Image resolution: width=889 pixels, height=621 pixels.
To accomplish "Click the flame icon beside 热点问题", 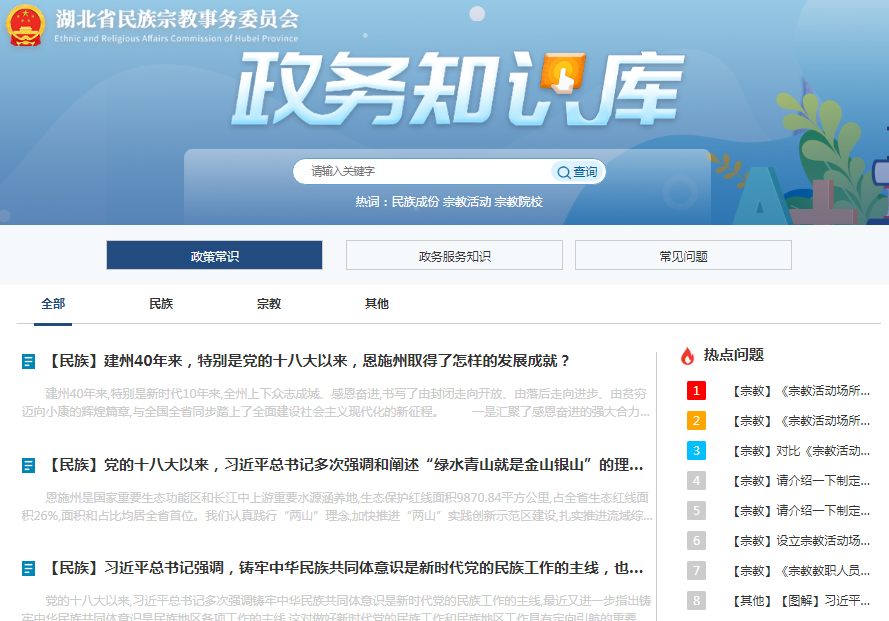I will pos(687,356).
